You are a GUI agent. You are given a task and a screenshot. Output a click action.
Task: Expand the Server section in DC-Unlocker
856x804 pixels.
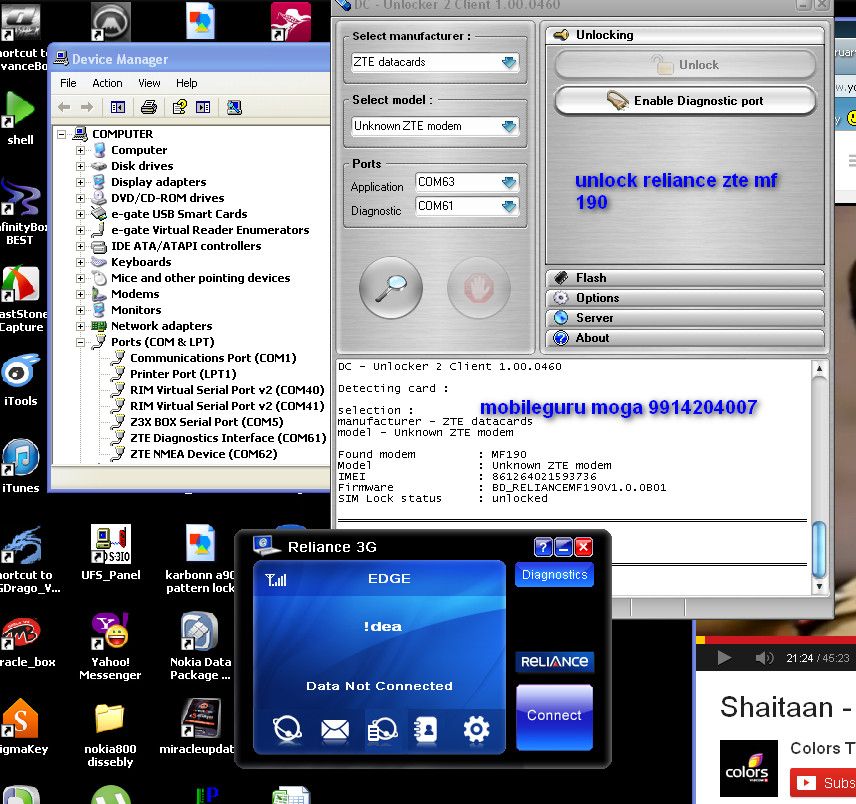(x=685, y=318)
